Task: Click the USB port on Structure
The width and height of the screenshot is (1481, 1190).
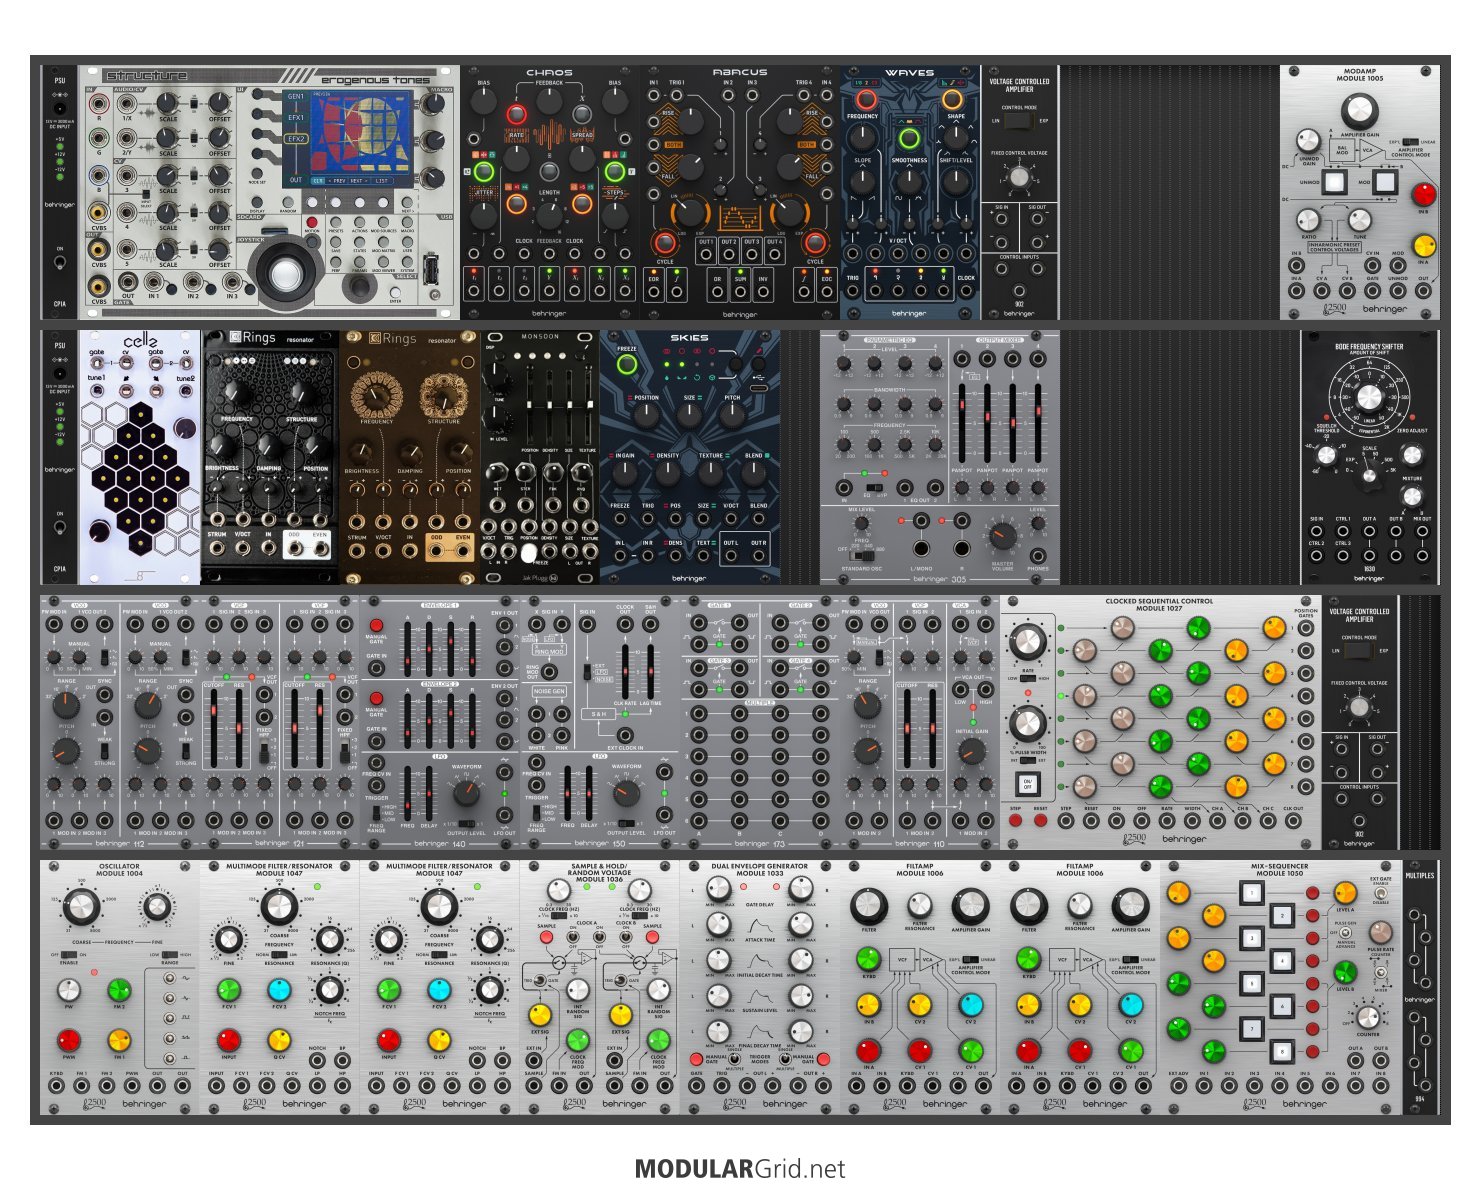Action: (431, 270)
